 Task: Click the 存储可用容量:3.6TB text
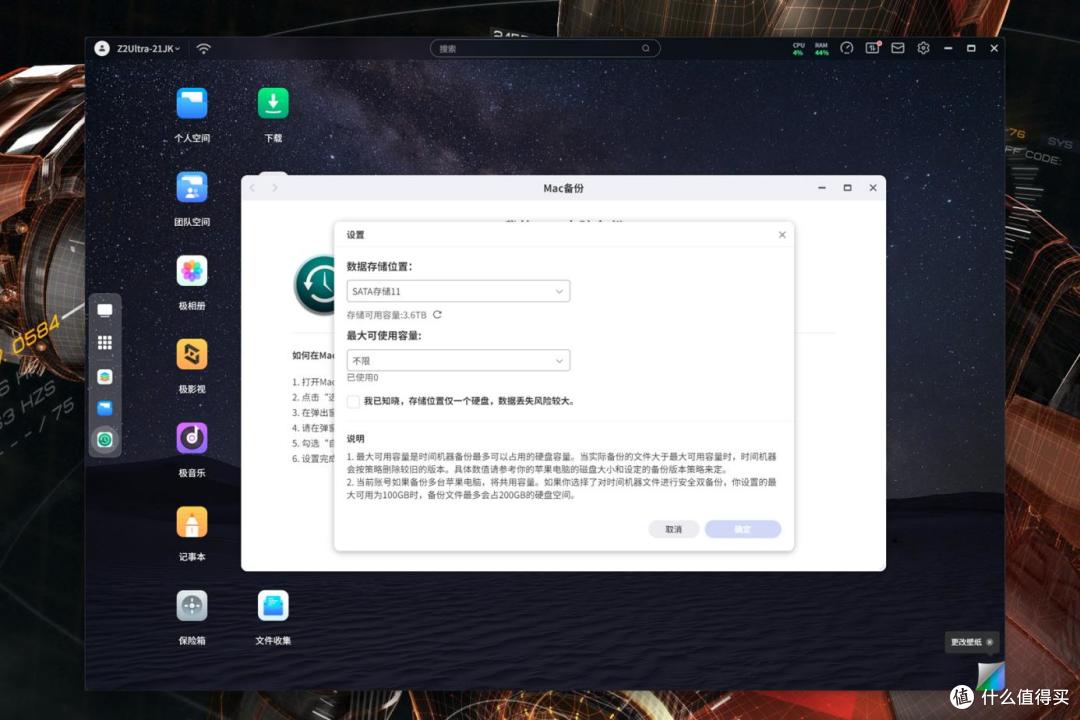[386, 315]
